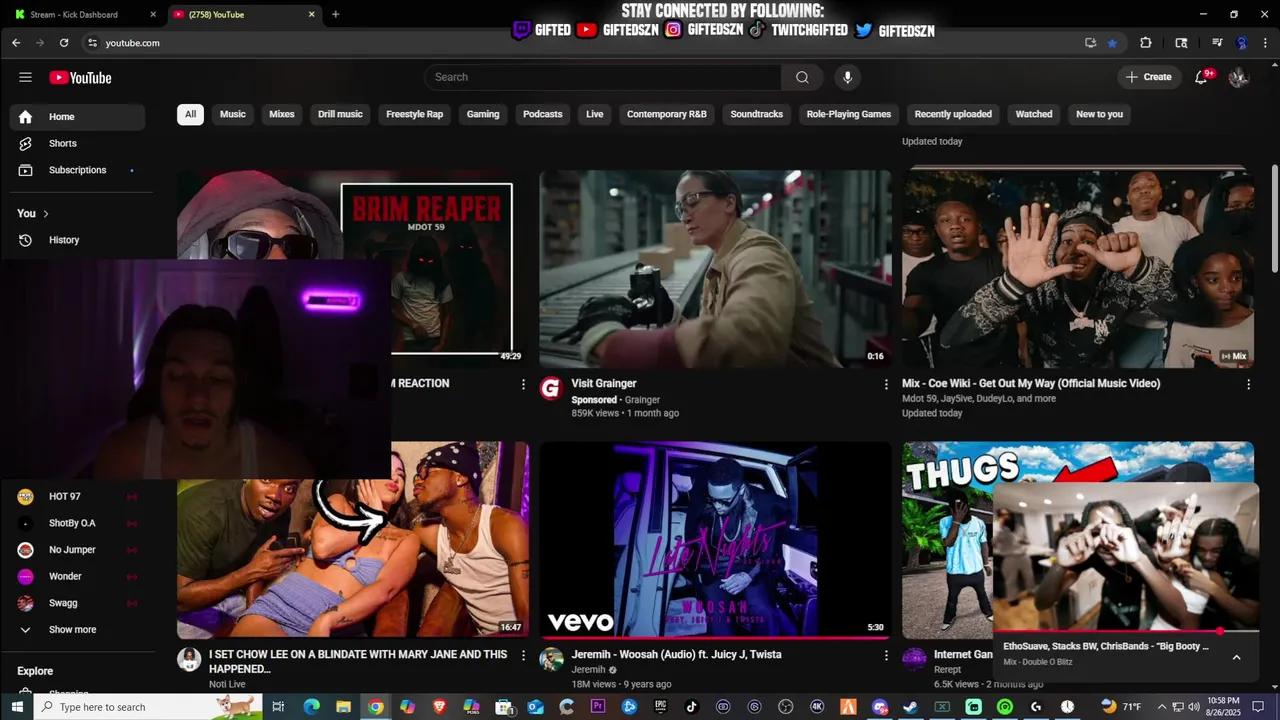Select the Music filter chip

pyautogui.click(x=233, y=114)
